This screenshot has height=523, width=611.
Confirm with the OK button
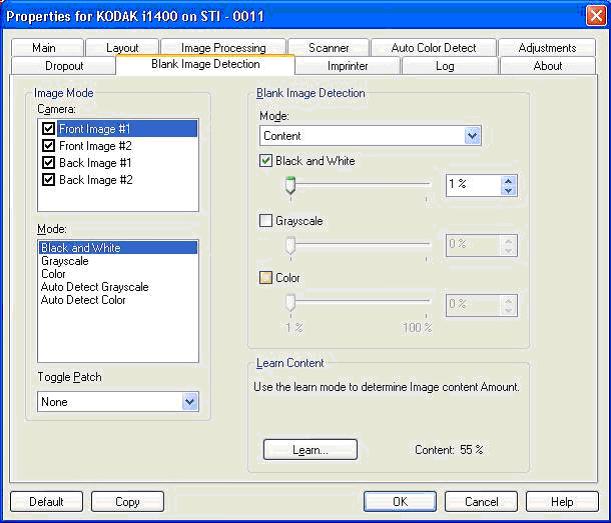point(400,501)
